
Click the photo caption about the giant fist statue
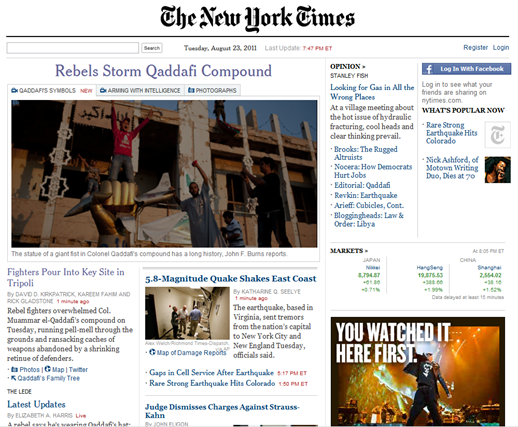[149, 254]
